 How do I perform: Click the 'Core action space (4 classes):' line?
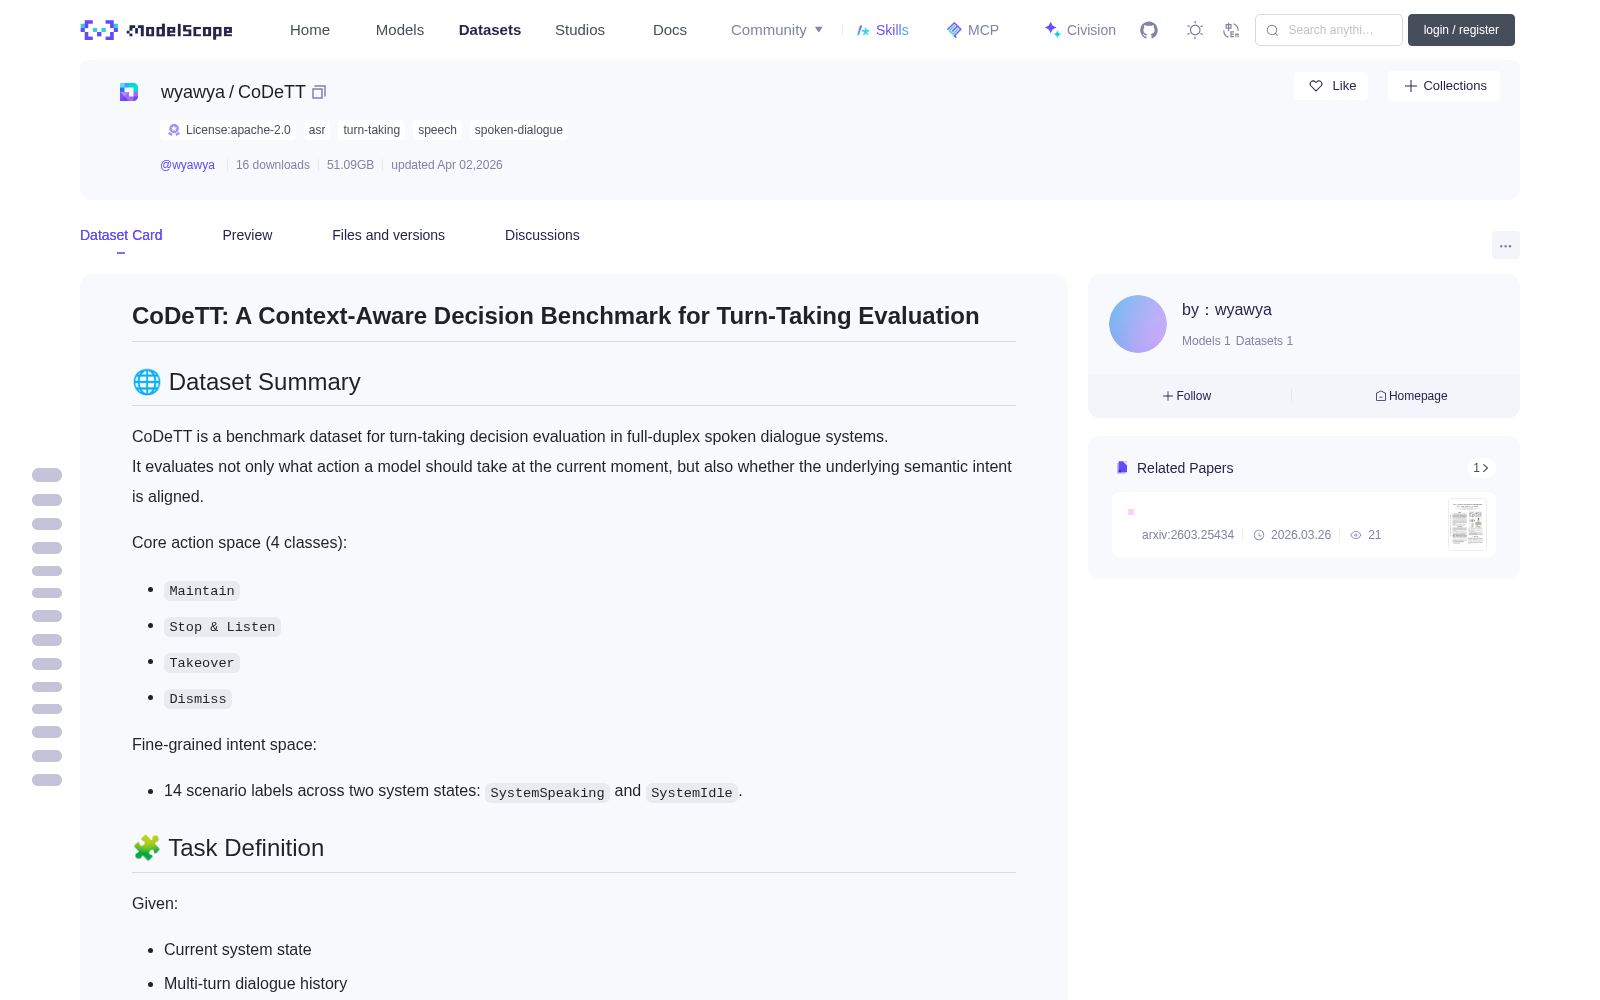(x=240, y=543)
